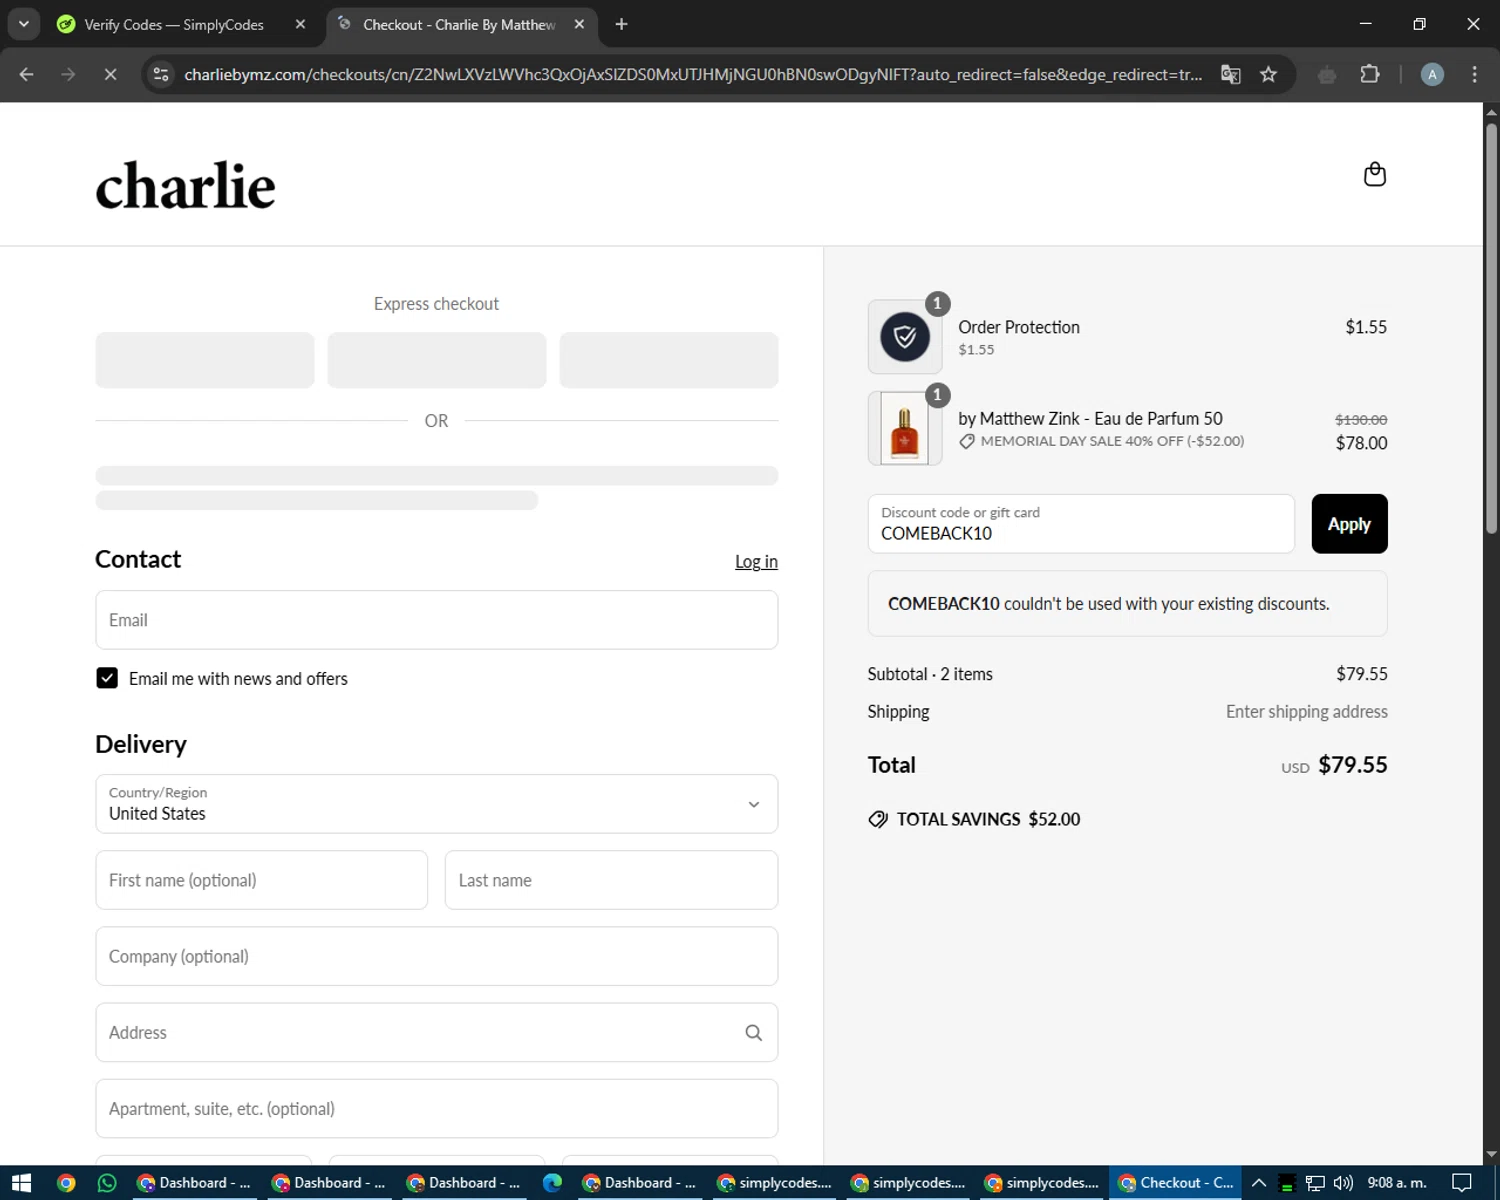Focus the Discount code or gift card field
This screenshot has height=1200, width=1500.
pyautogui.click(x=1081, y=524)
